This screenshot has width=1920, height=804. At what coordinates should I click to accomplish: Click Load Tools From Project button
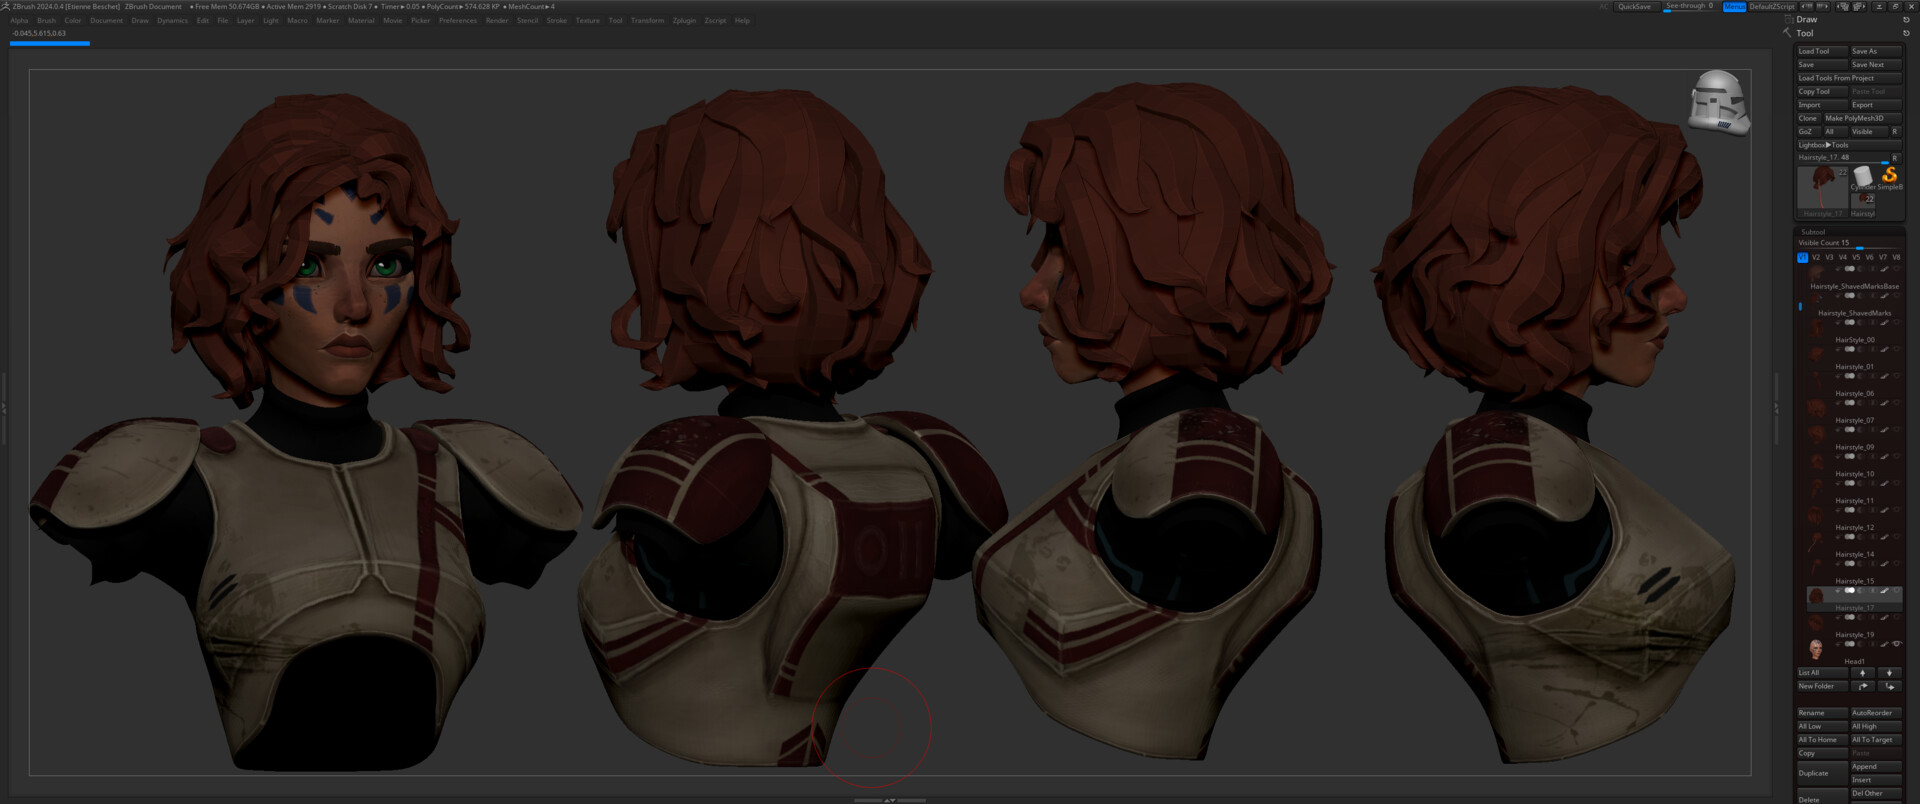1849,78
